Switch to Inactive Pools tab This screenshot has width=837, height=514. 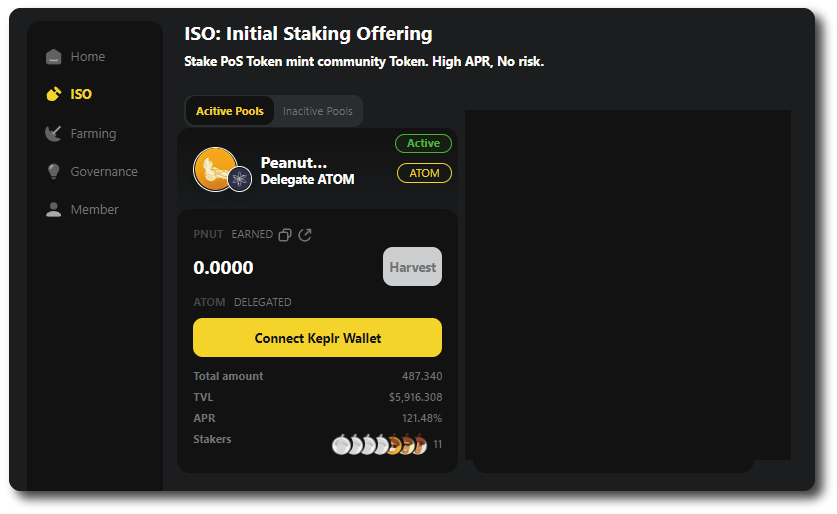(x=318, y=111)
